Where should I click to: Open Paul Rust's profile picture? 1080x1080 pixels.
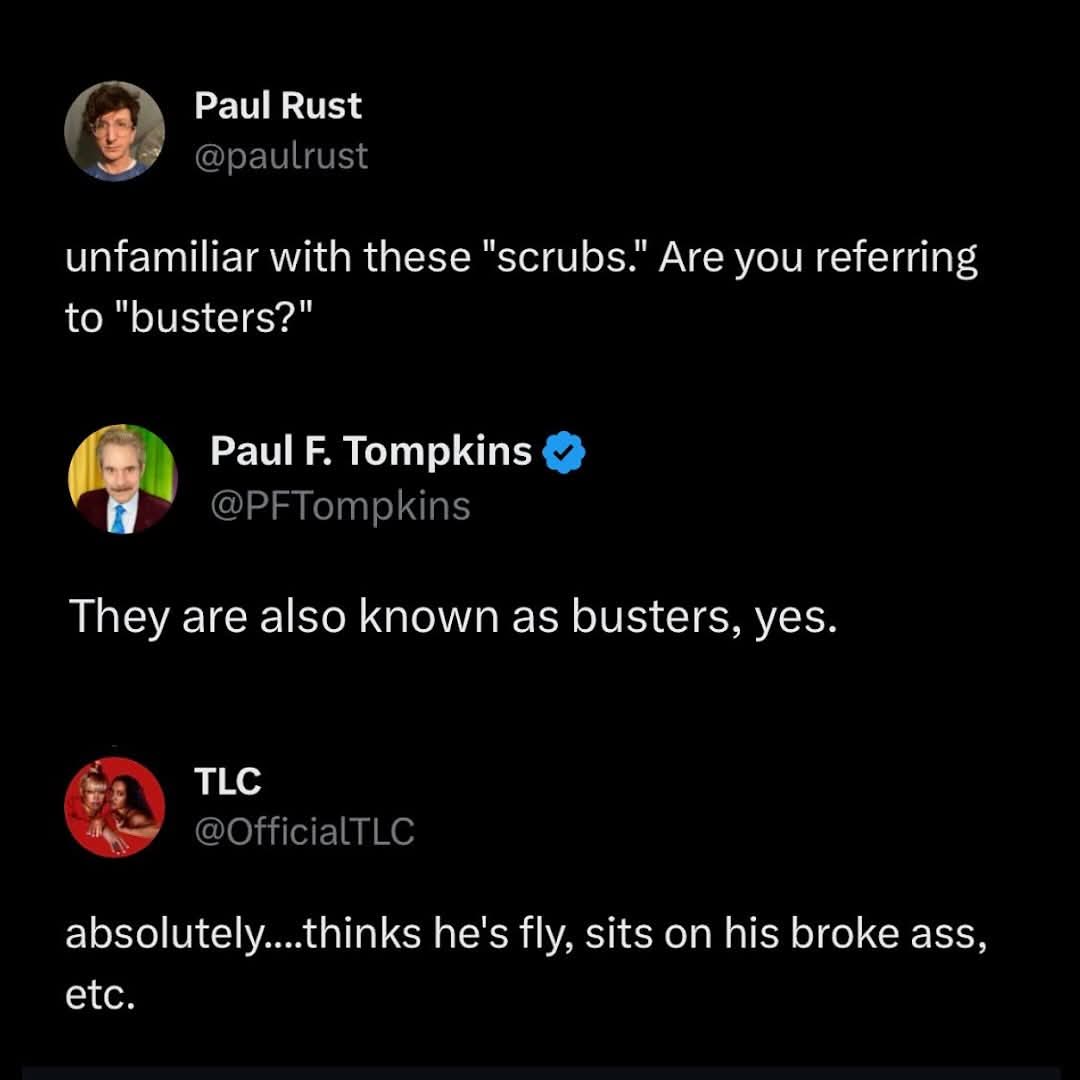point(114,131)
